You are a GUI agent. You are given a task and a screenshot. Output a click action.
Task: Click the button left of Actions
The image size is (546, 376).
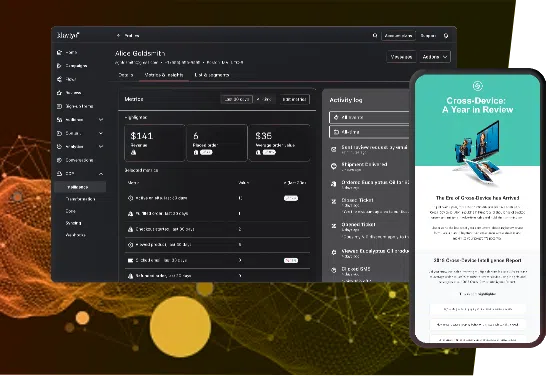point(401,57)
